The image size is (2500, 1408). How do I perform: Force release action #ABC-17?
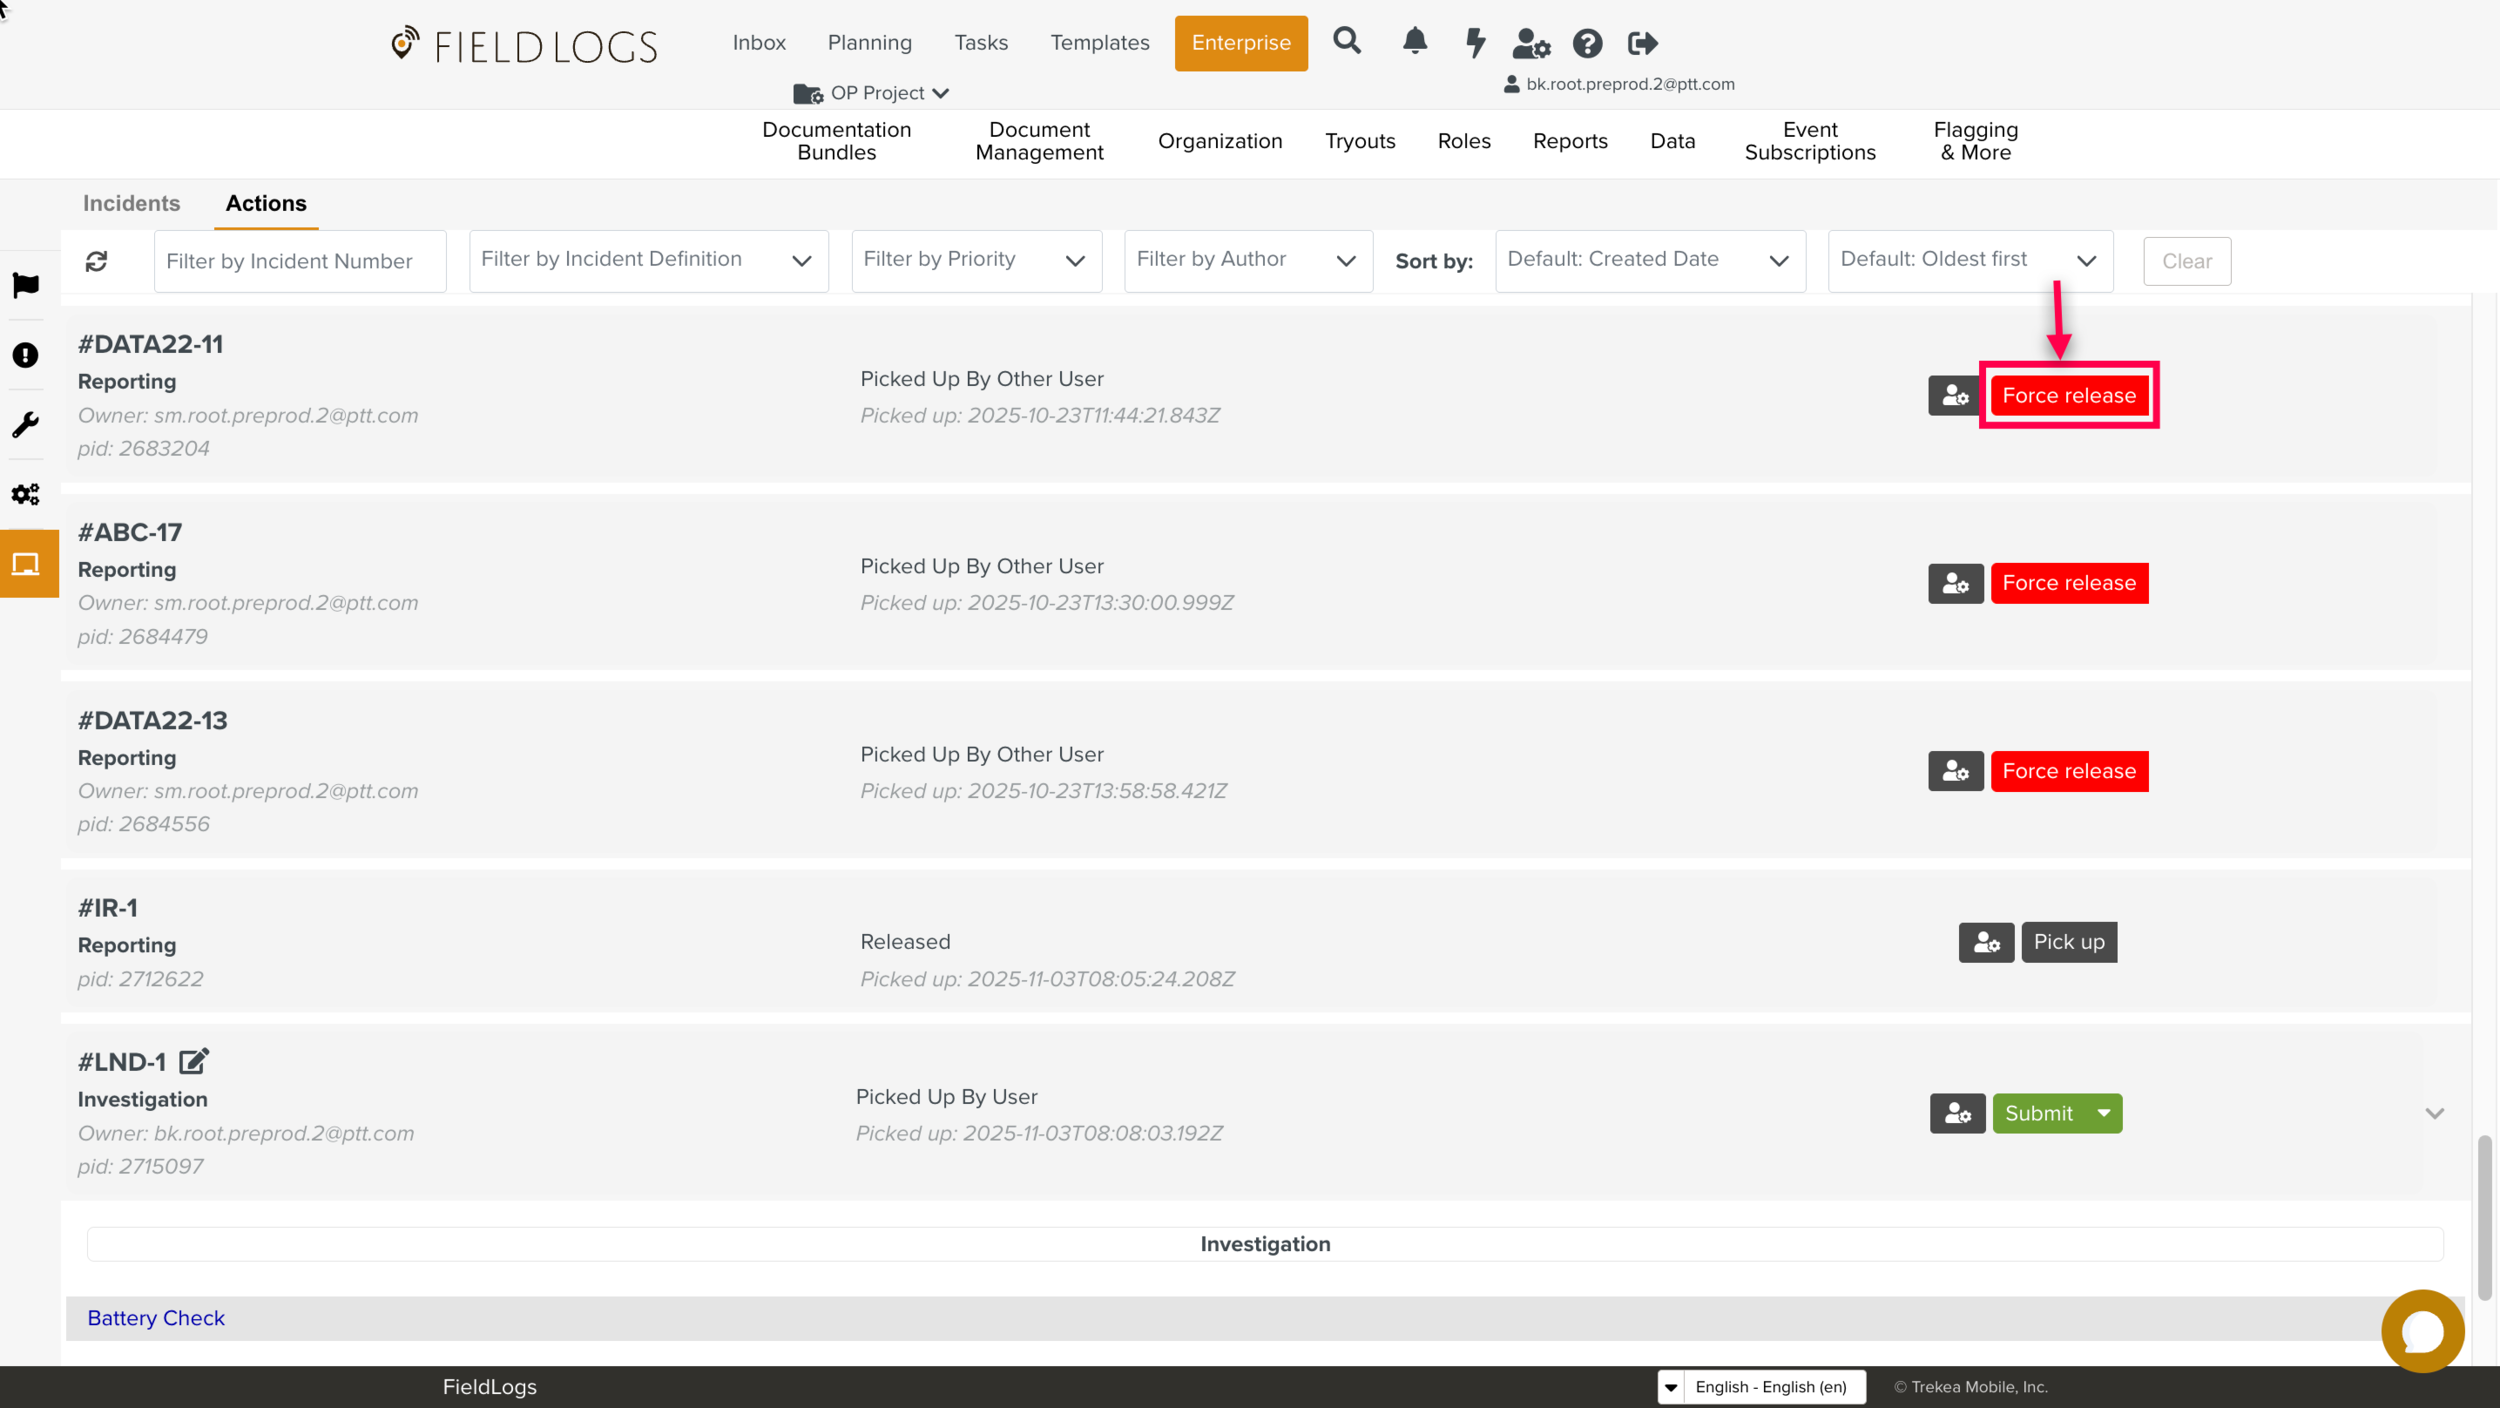tap(2068, 583)
